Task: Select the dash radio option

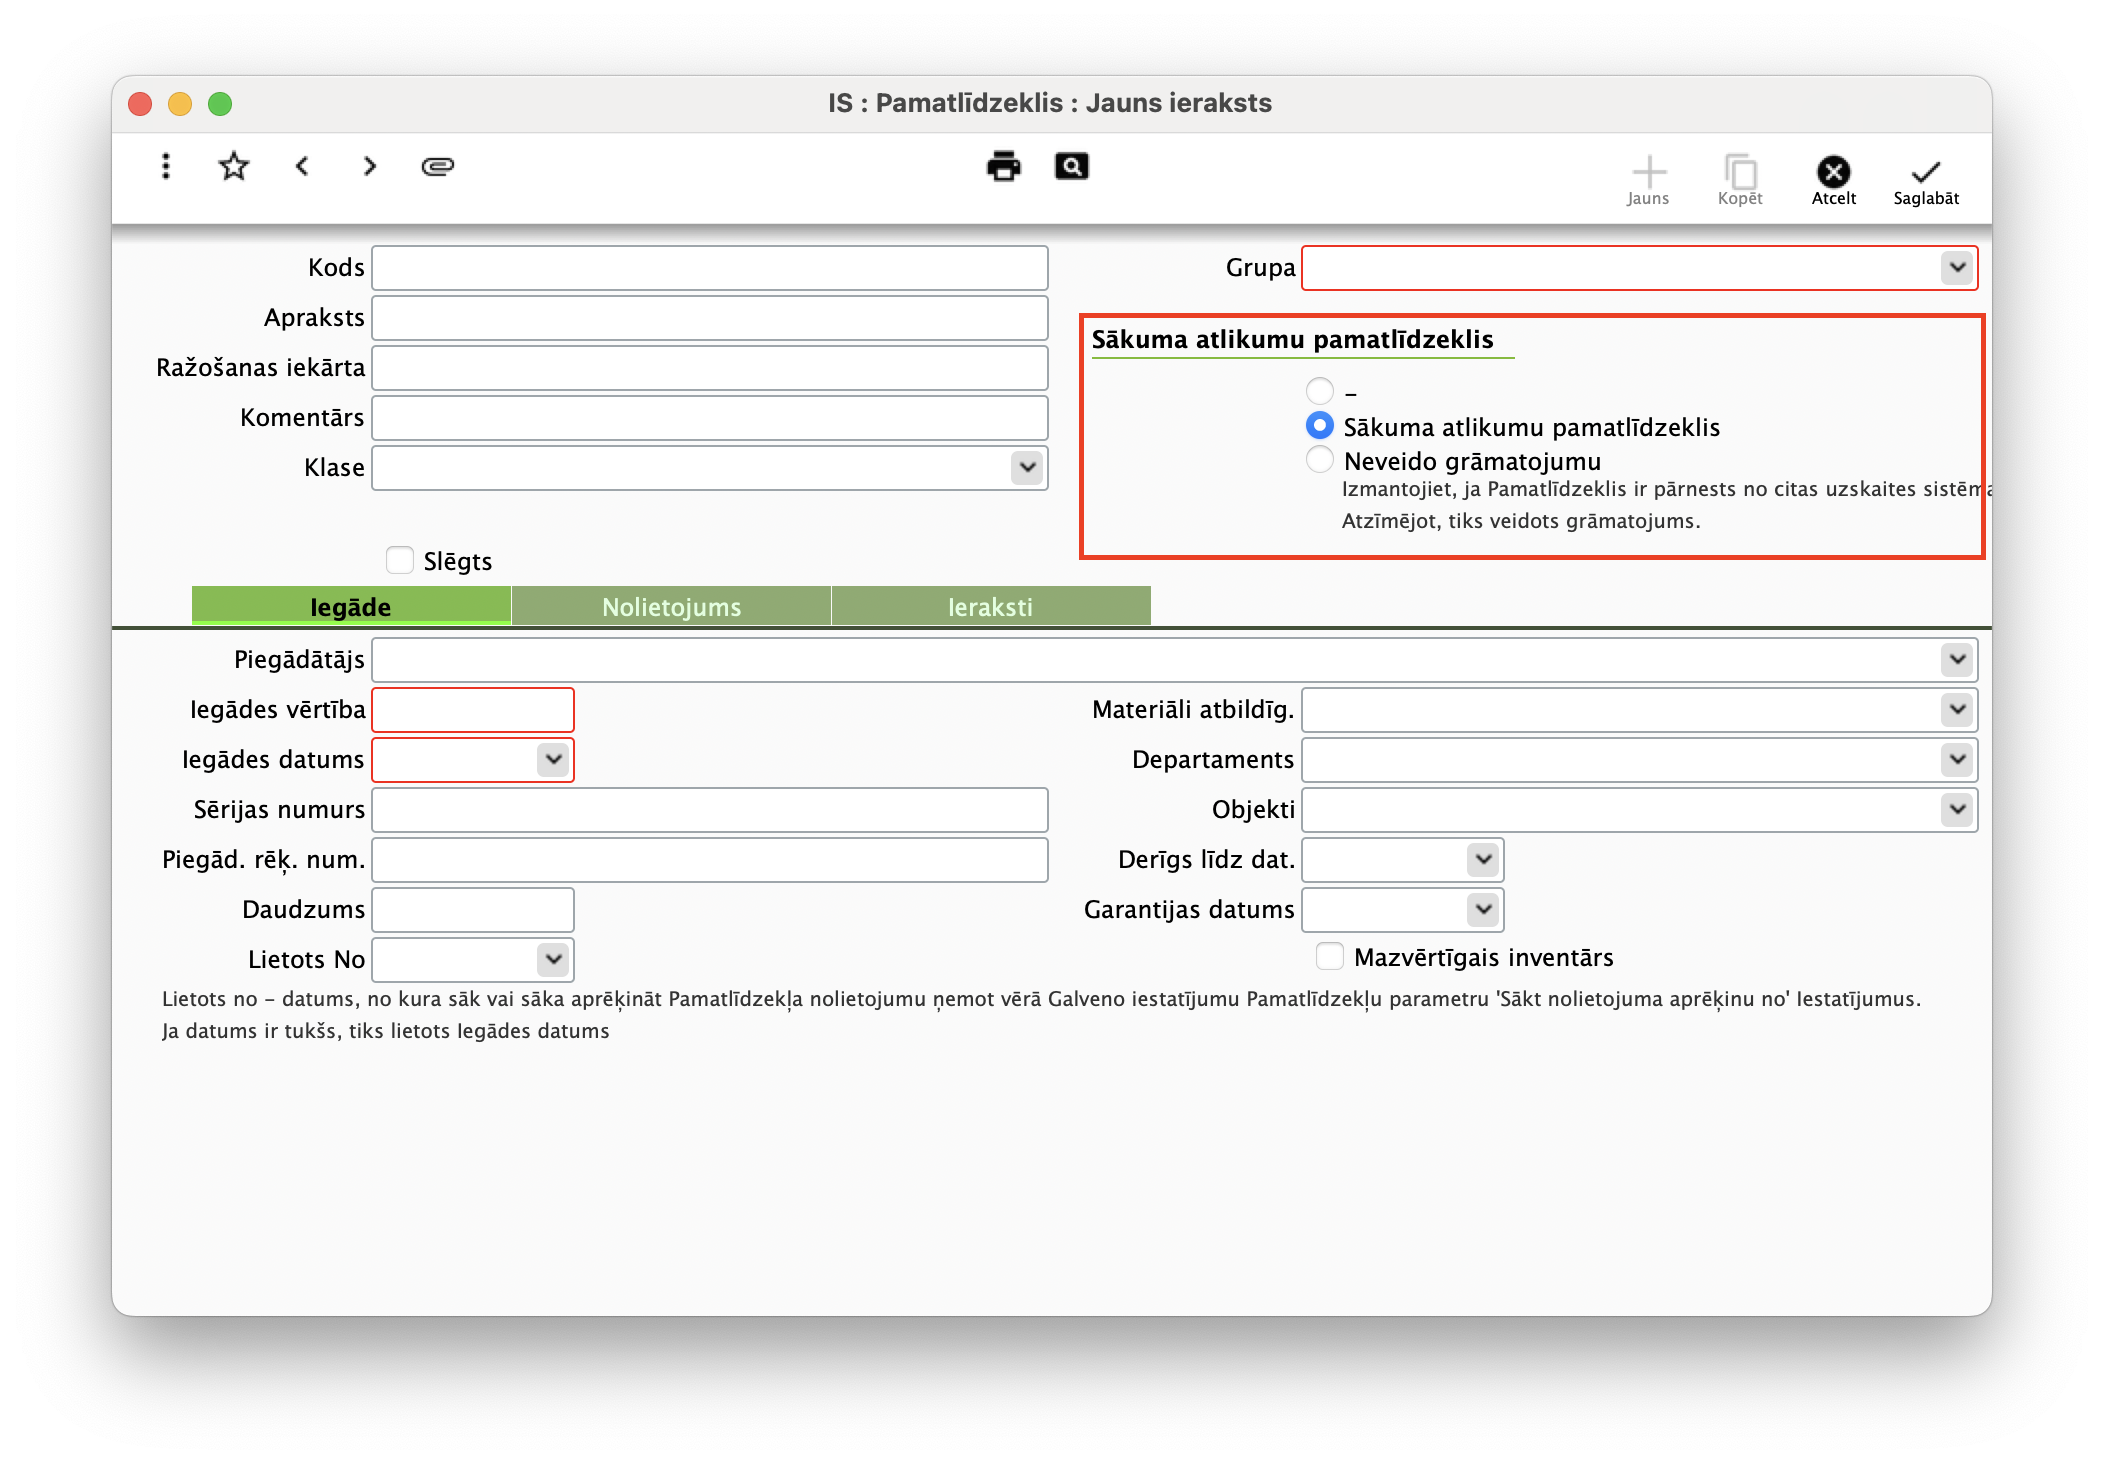Action: pyautogui.click(x=1320, y=390)
